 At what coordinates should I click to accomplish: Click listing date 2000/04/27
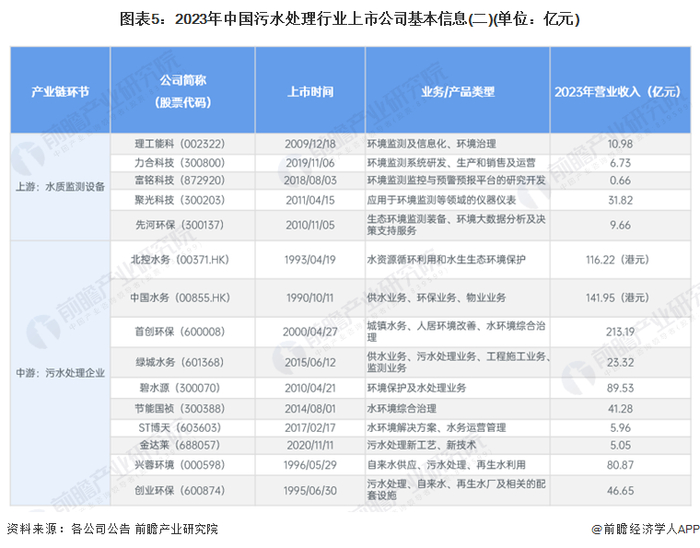[x=310, y=332]
